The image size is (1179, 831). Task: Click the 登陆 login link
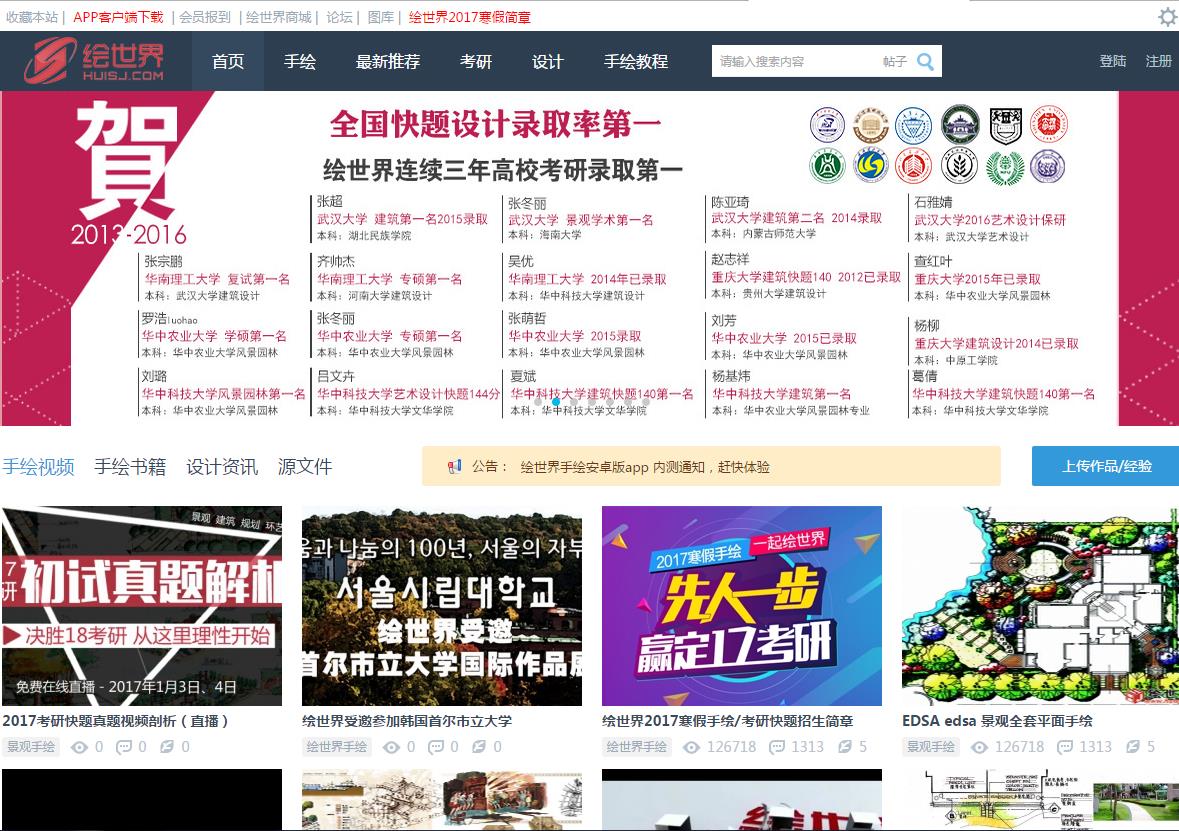coord(1113,62)
